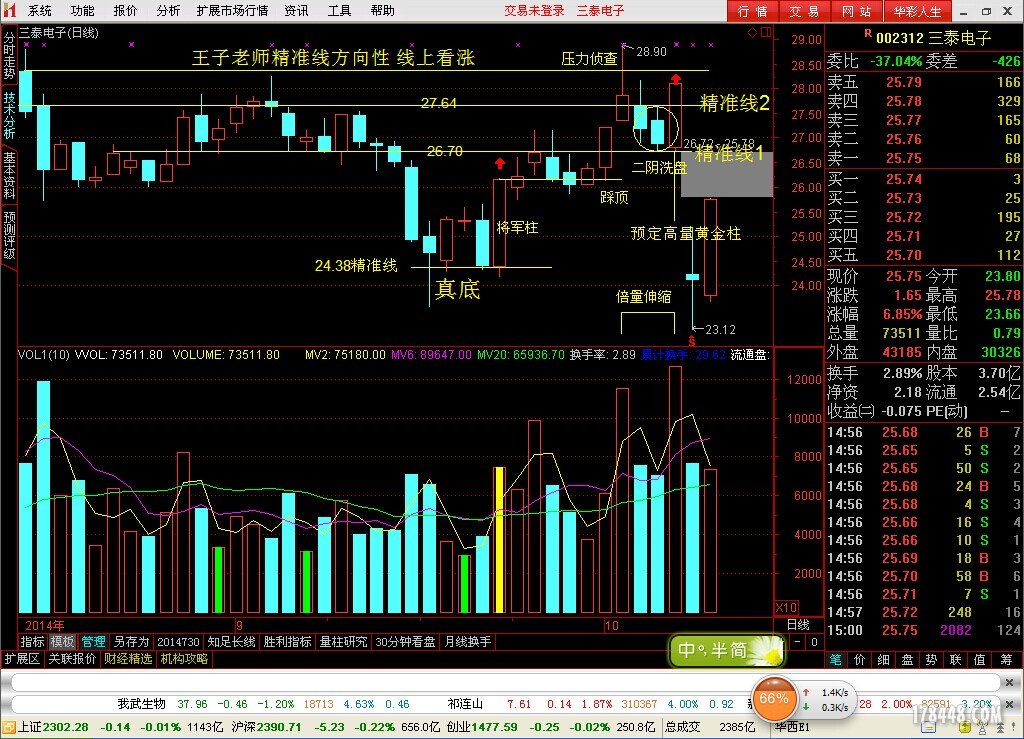Click the diamond icon above the price axis
The height and width of the screenshot is (739, 1024).
752,32
